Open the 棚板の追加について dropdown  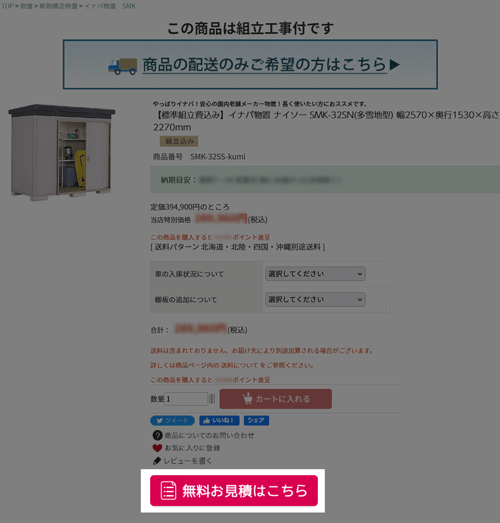pyautogui.click(x=315, y=300)
